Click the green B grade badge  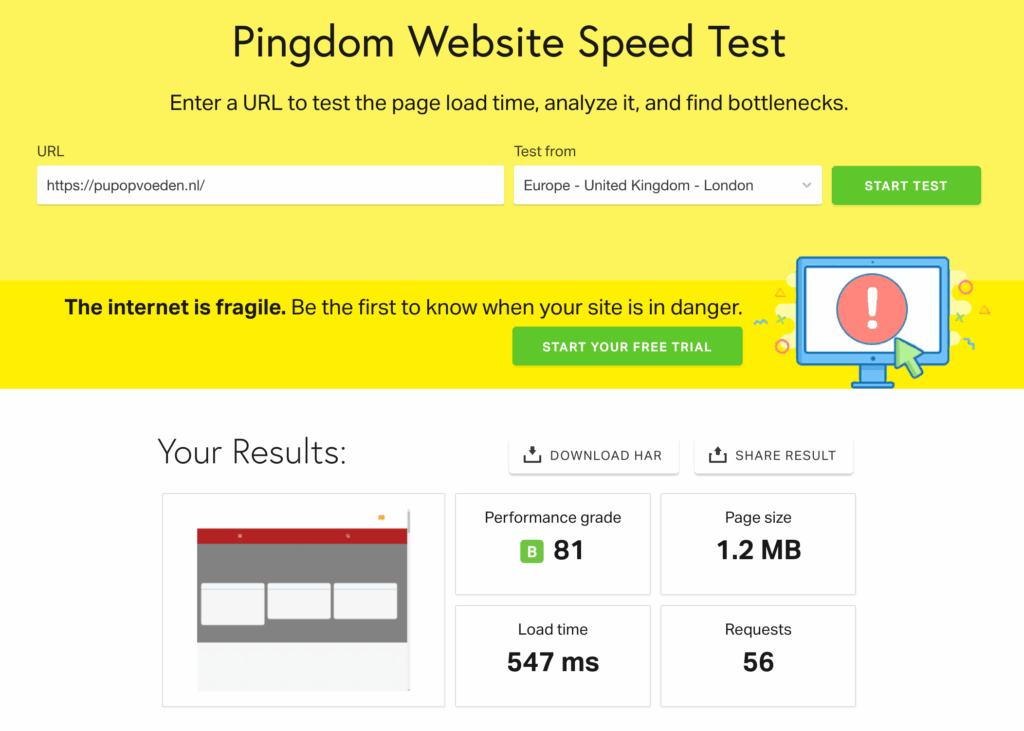[531, 551]
